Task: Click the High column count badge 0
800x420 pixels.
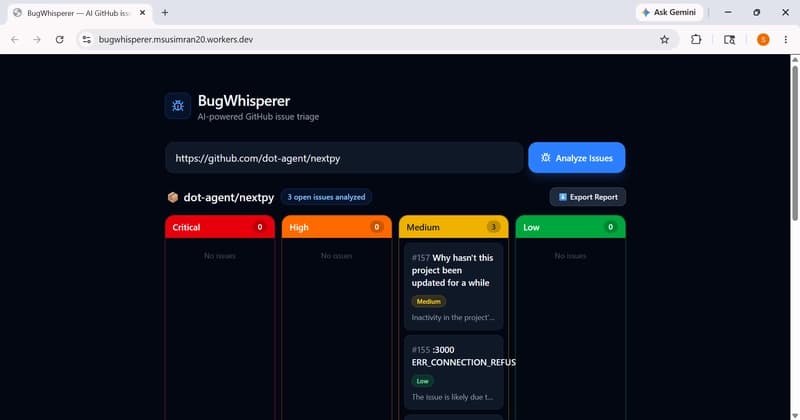Action: [377, 227]
